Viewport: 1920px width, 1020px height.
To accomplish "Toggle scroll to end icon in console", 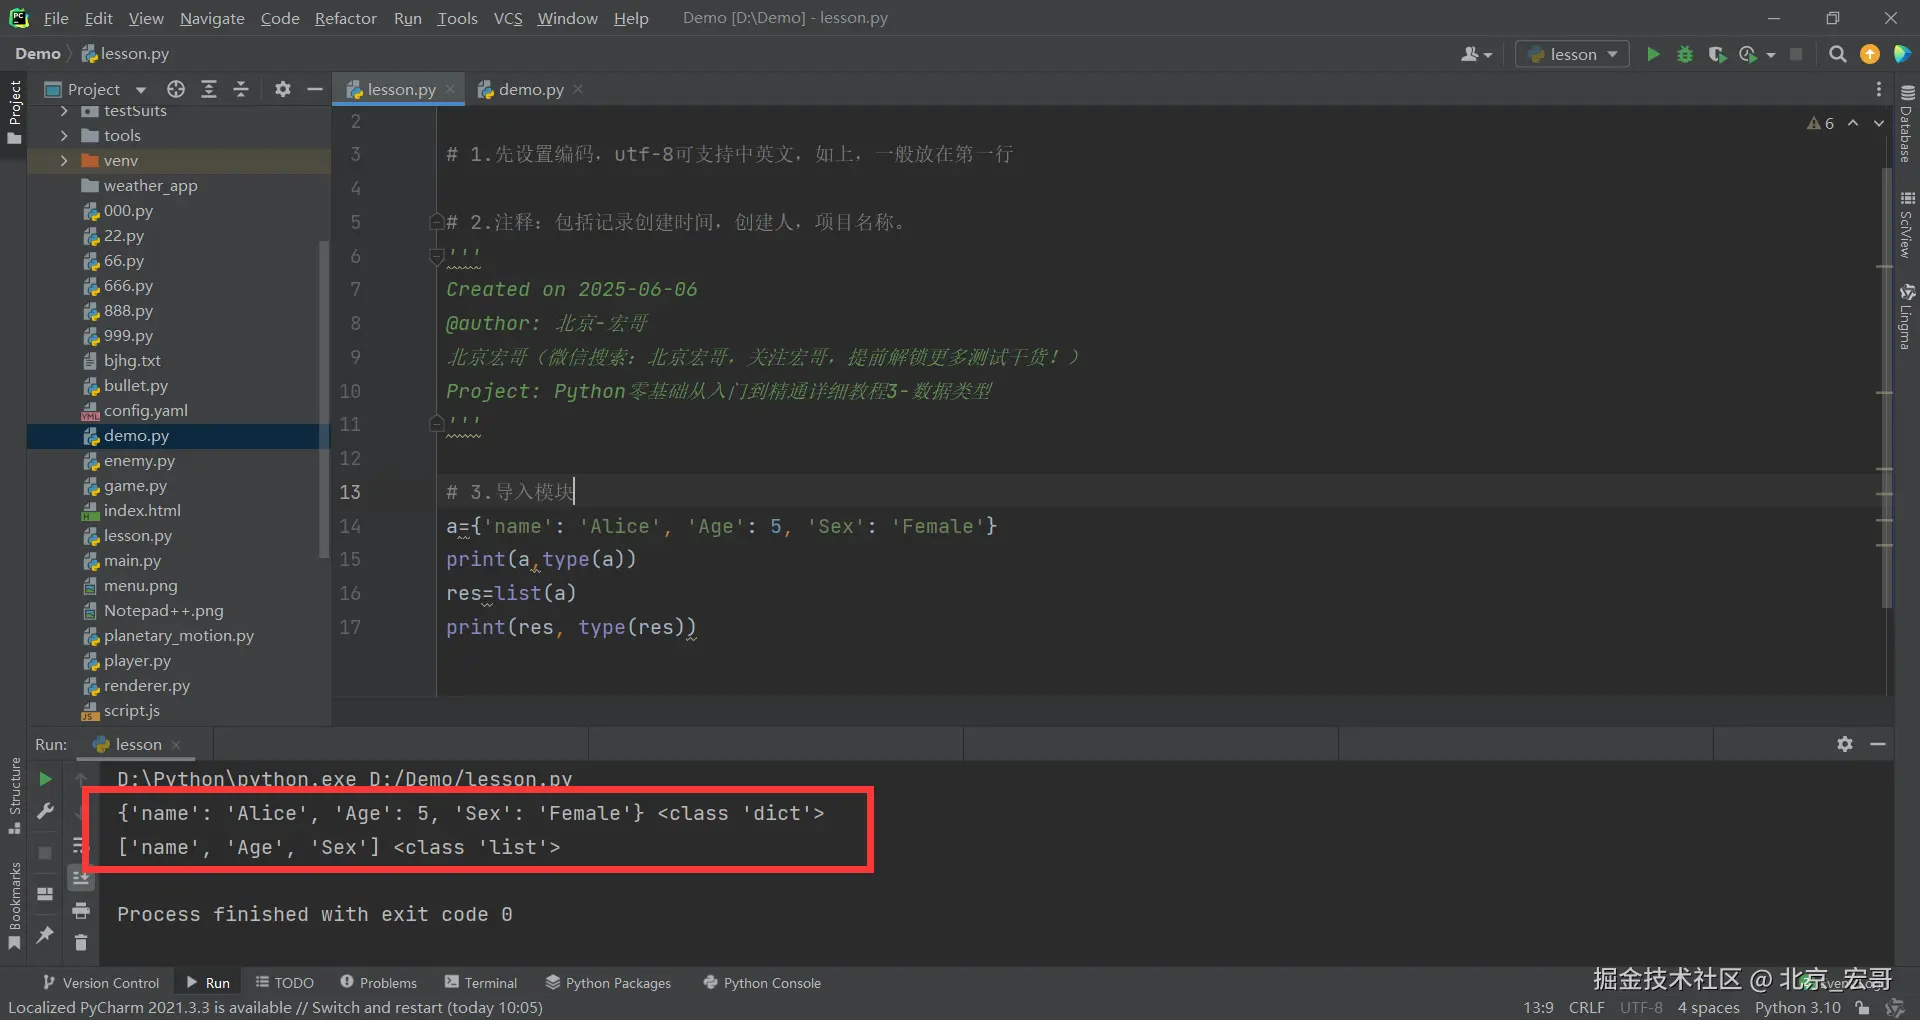I will tap(81, 878).
